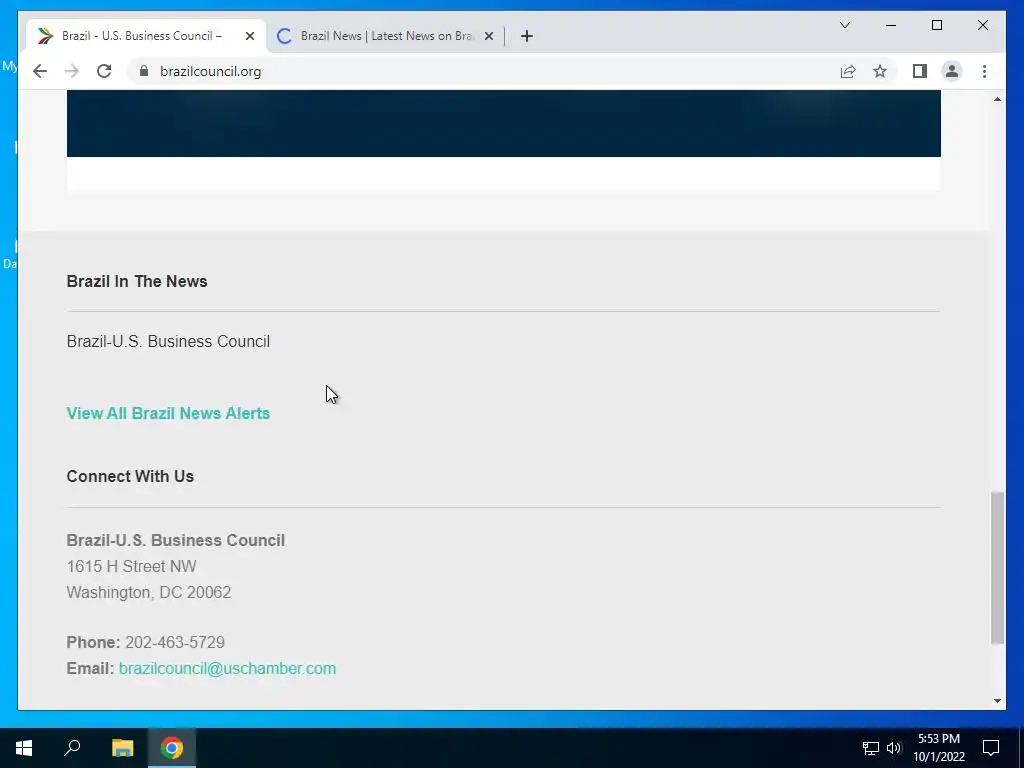
Task: Click the address bar showing brazilcouncil.org
Action: click(x=481, y=71)
